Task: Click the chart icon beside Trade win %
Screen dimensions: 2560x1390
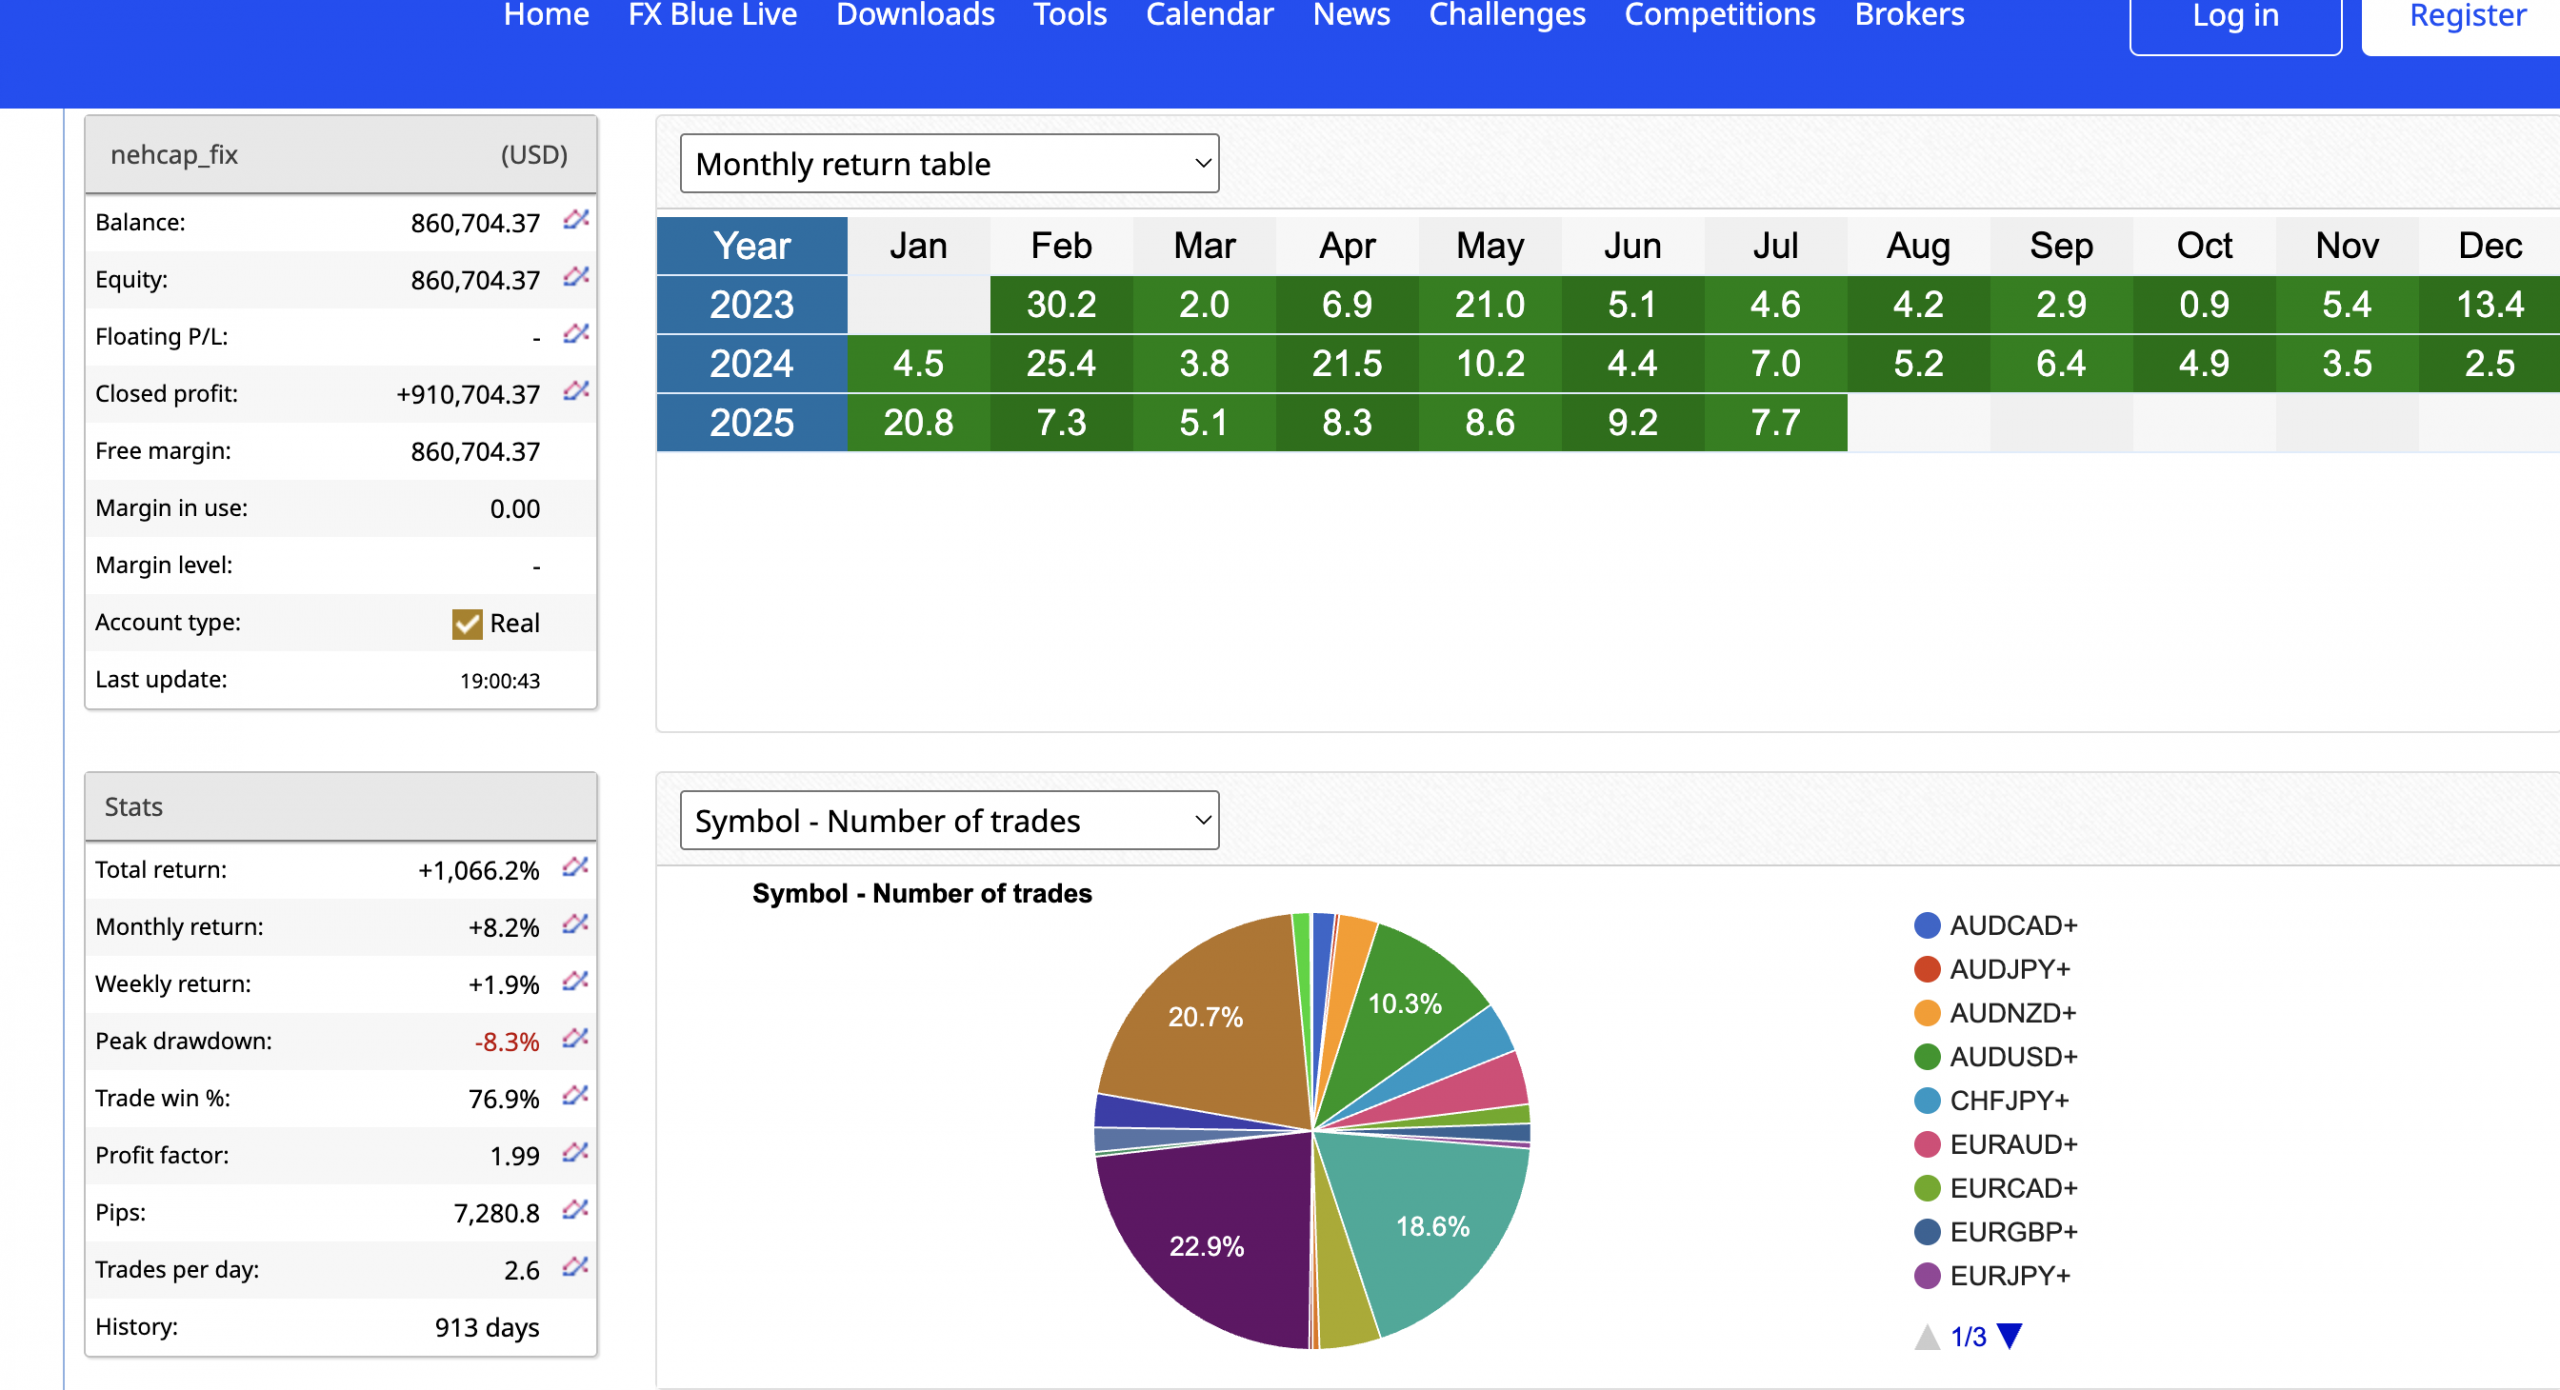Action: pos(575,1096)
